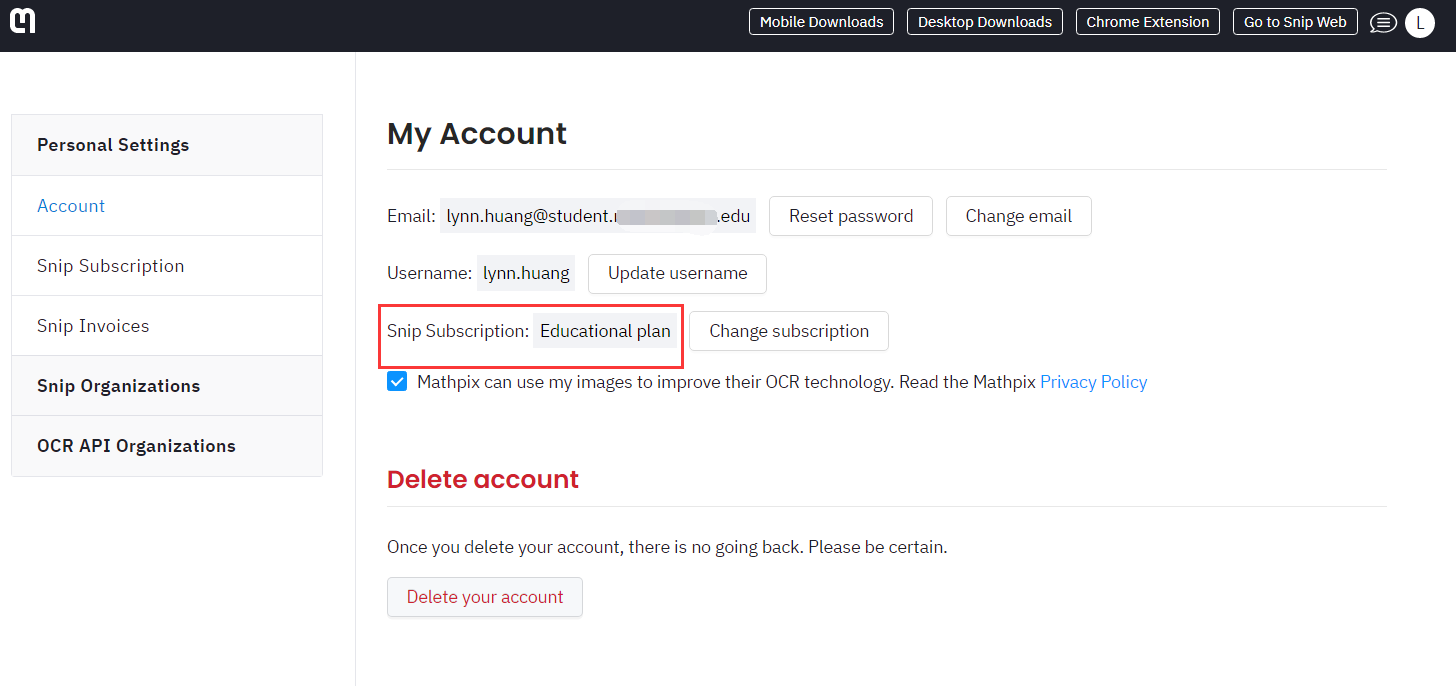The height and width of the screenshot is (686, 1456).
Task: Select Snip Invoices in the sidebar
Action: 167,326
